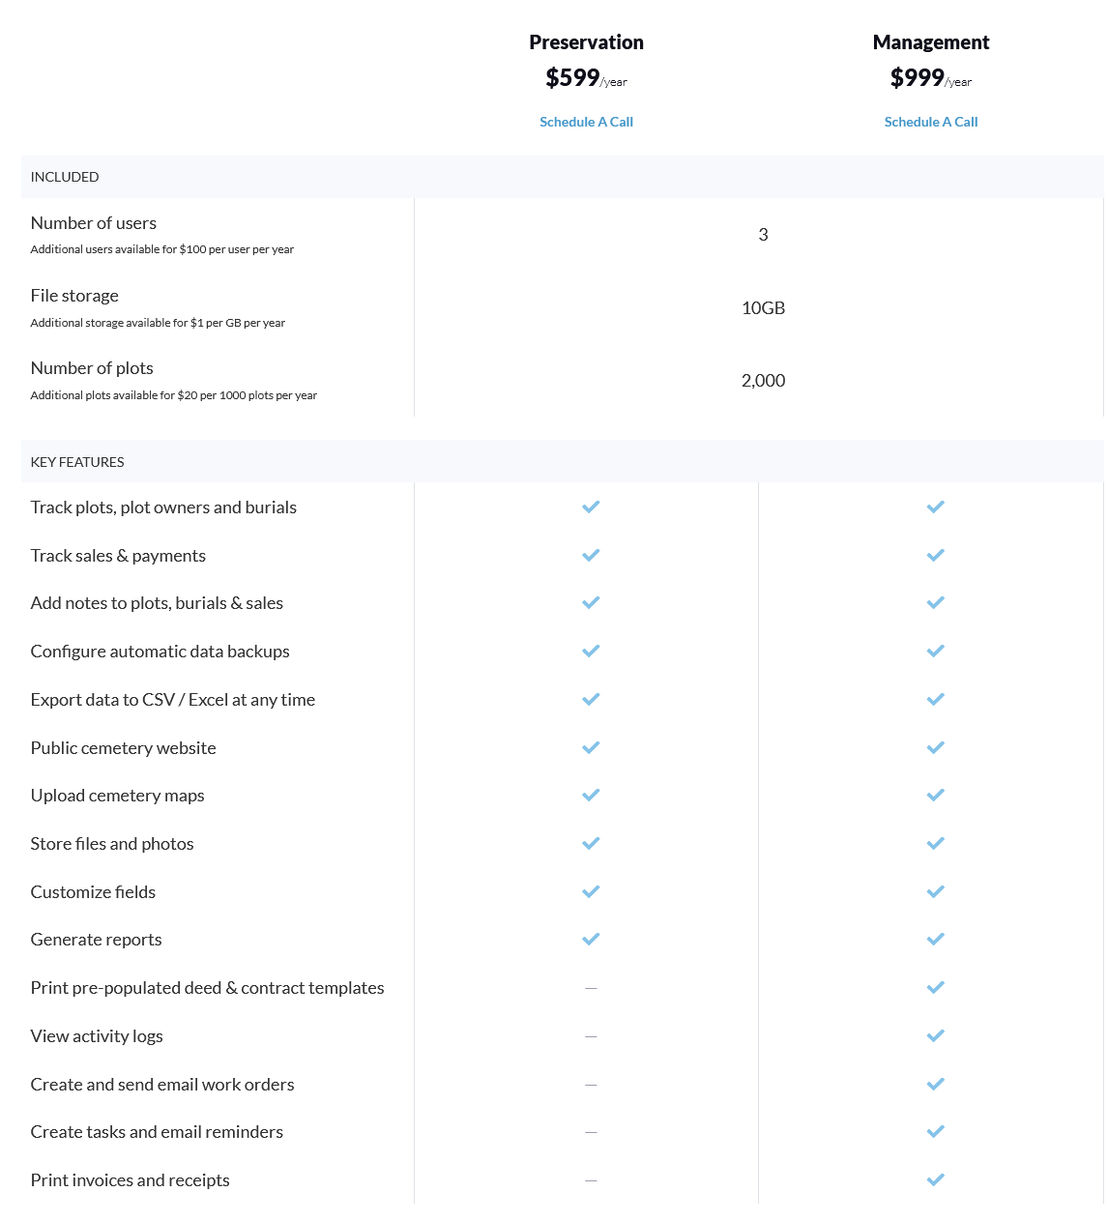Click the INCLUDED section header

[64, 176]
